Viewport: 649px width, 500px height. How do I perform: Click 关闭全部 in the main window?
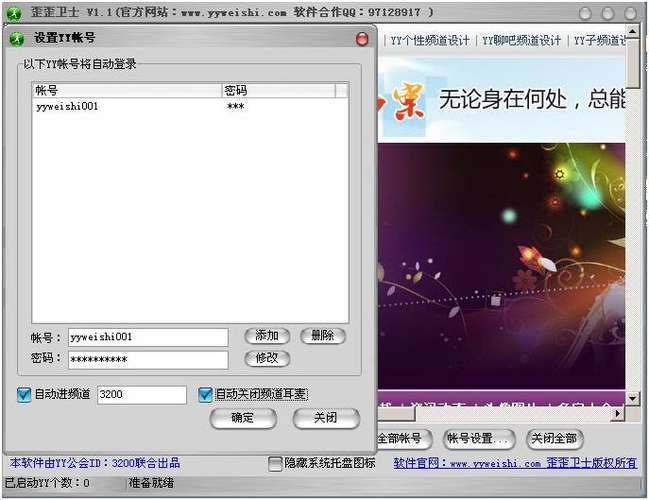click(554, 439)
